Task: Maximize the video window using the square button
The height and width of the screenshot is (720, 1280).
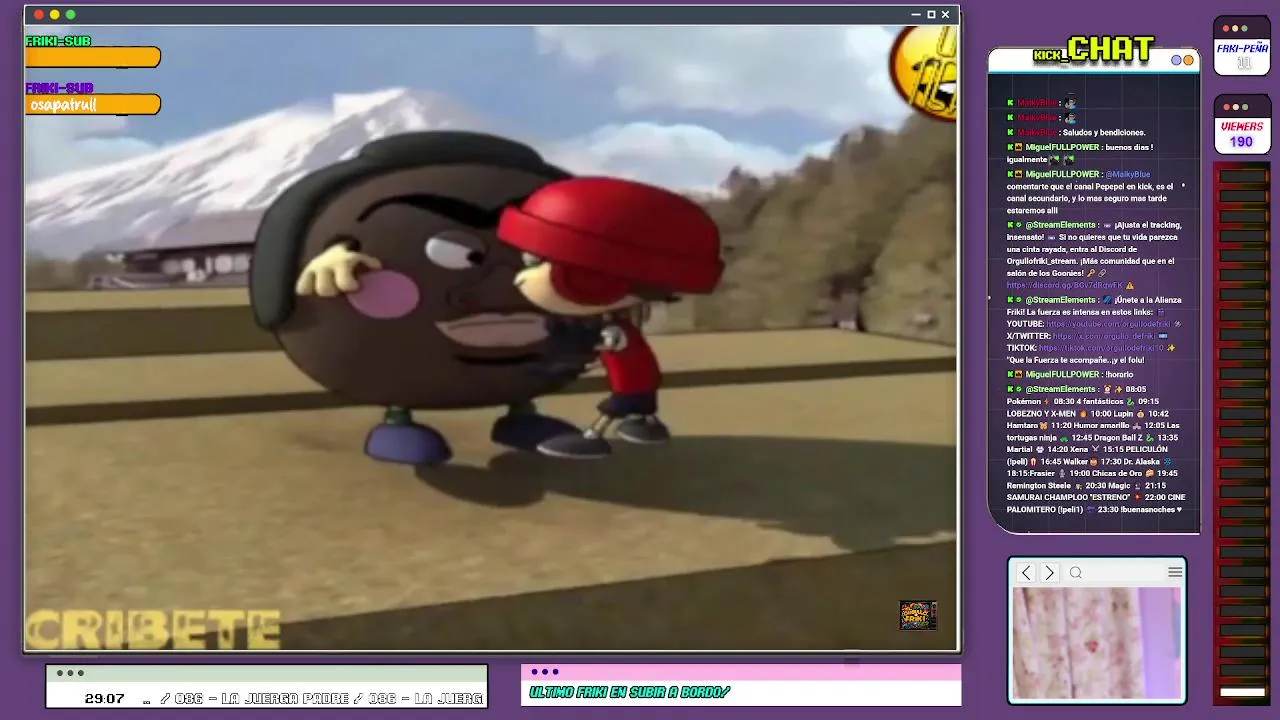Action: [x=931, y=15]
